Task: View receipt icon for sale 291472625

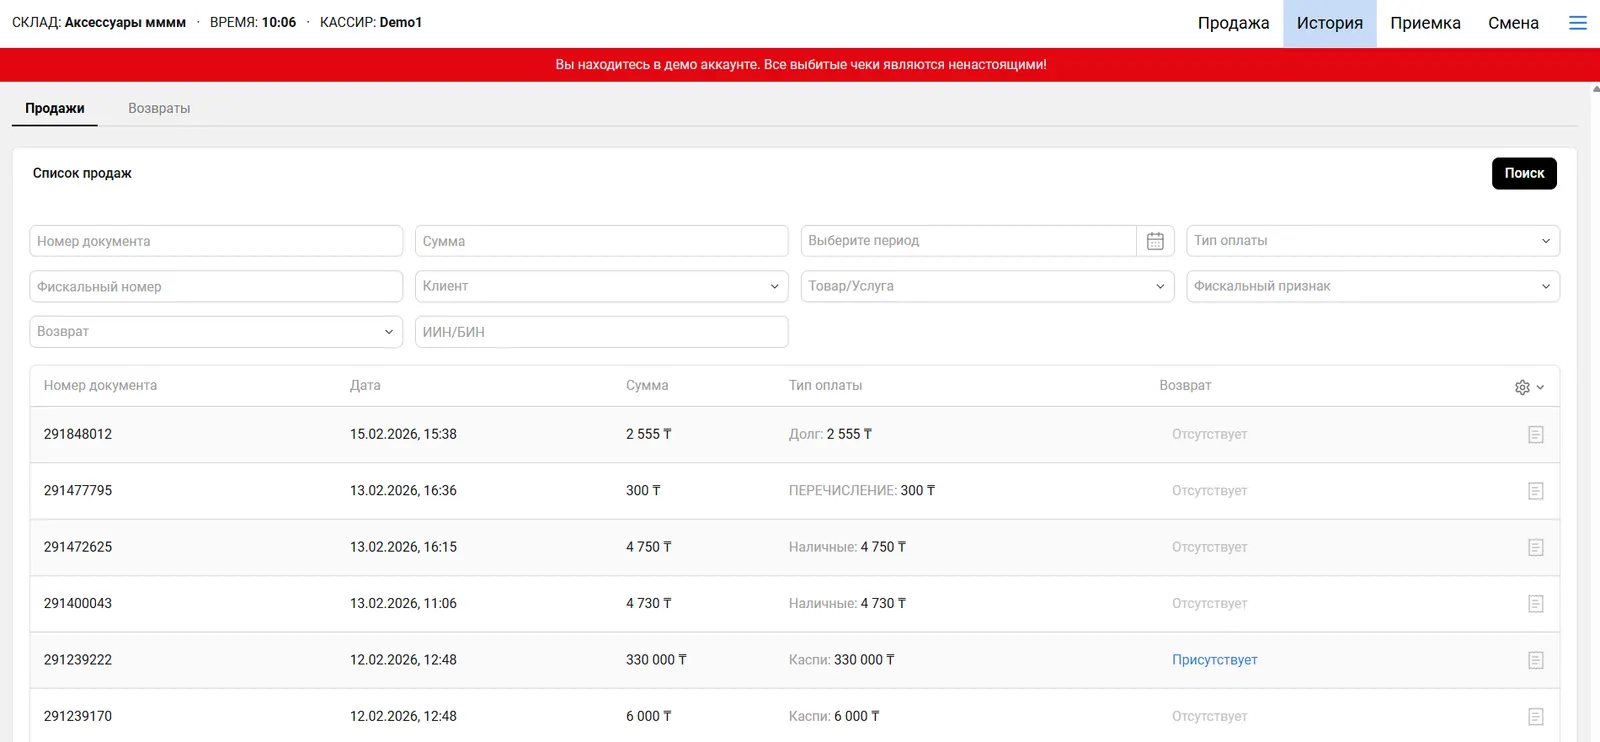Action: pos(1536,548)
